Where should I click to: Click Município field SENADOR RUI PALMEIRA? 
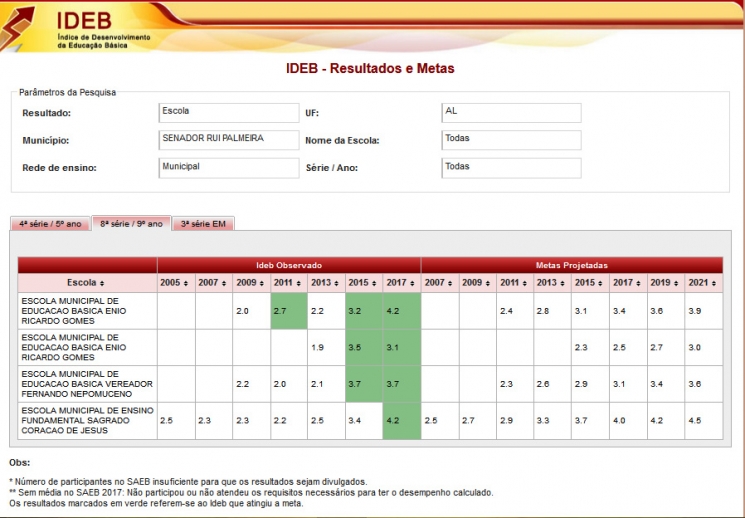(x=229, y=140)
